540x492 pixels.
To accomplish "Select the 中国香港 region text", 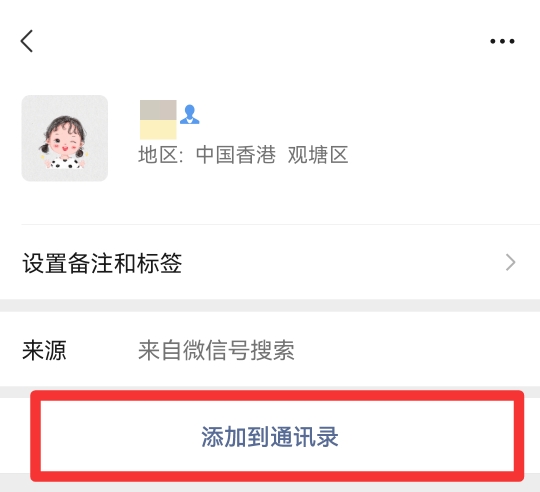I will point(236,155).
